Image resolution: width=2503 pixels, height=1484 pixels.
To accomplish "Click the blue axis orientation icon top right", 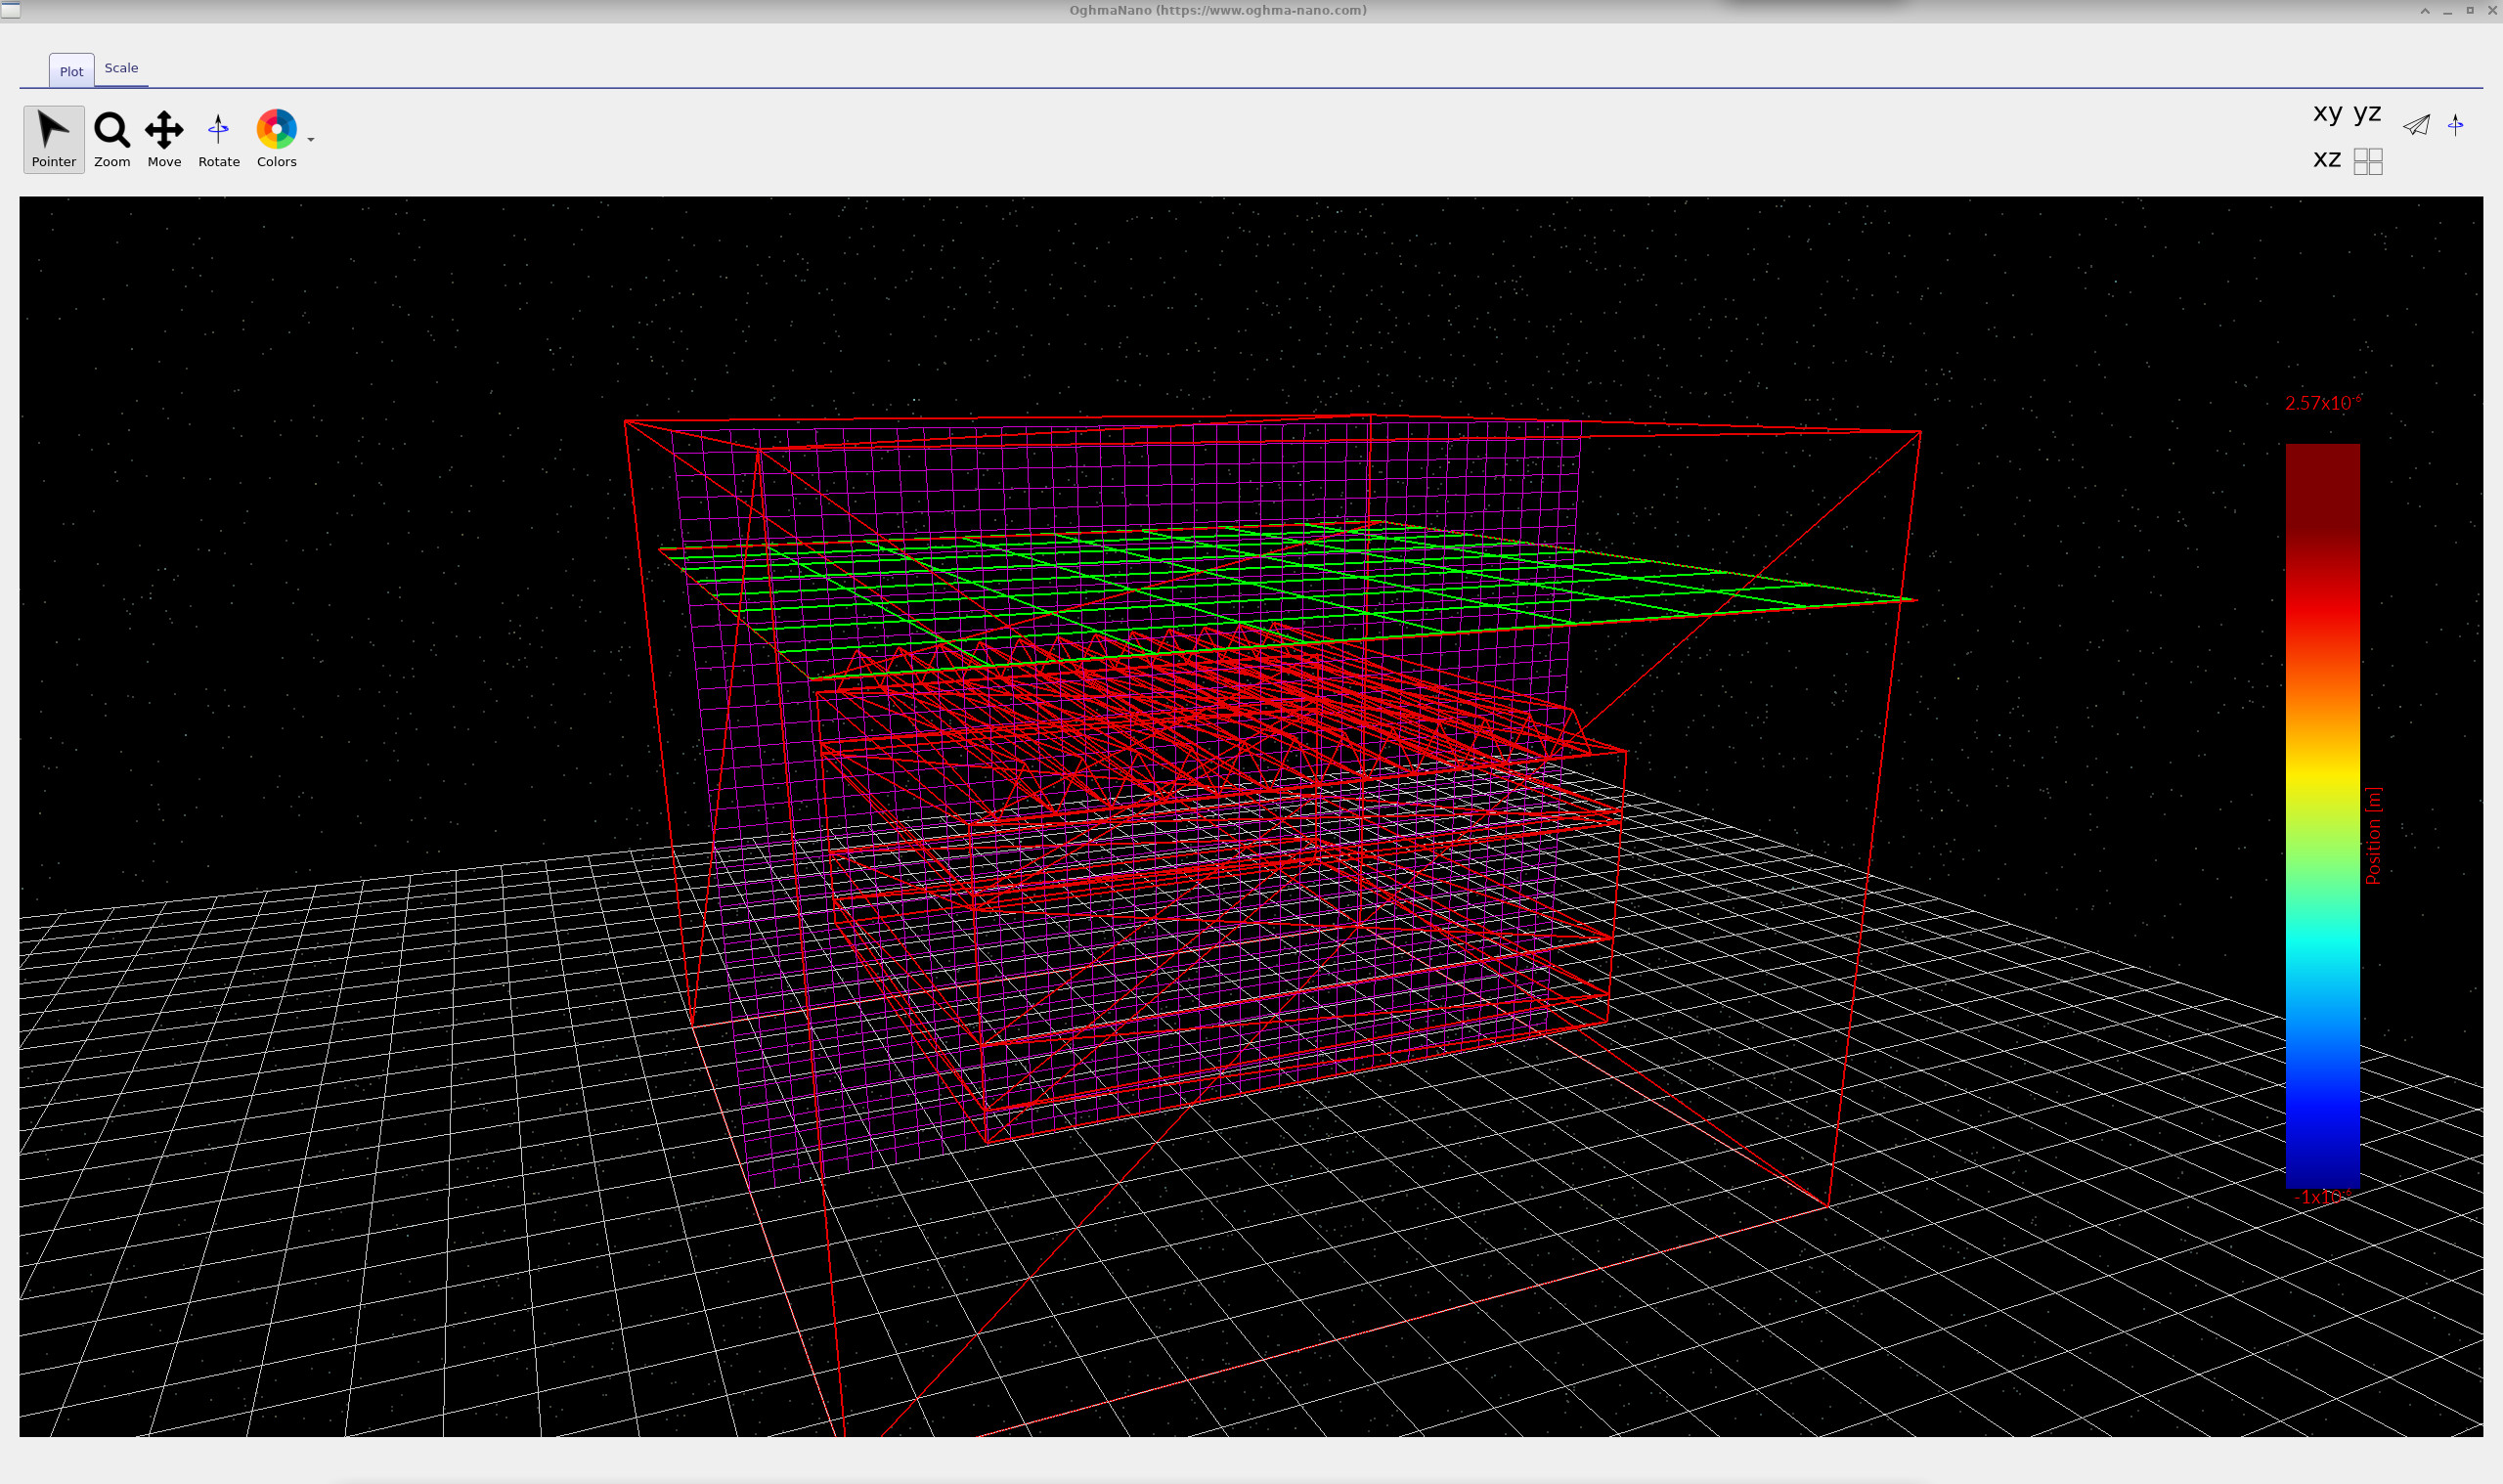I will [2456, 124].
